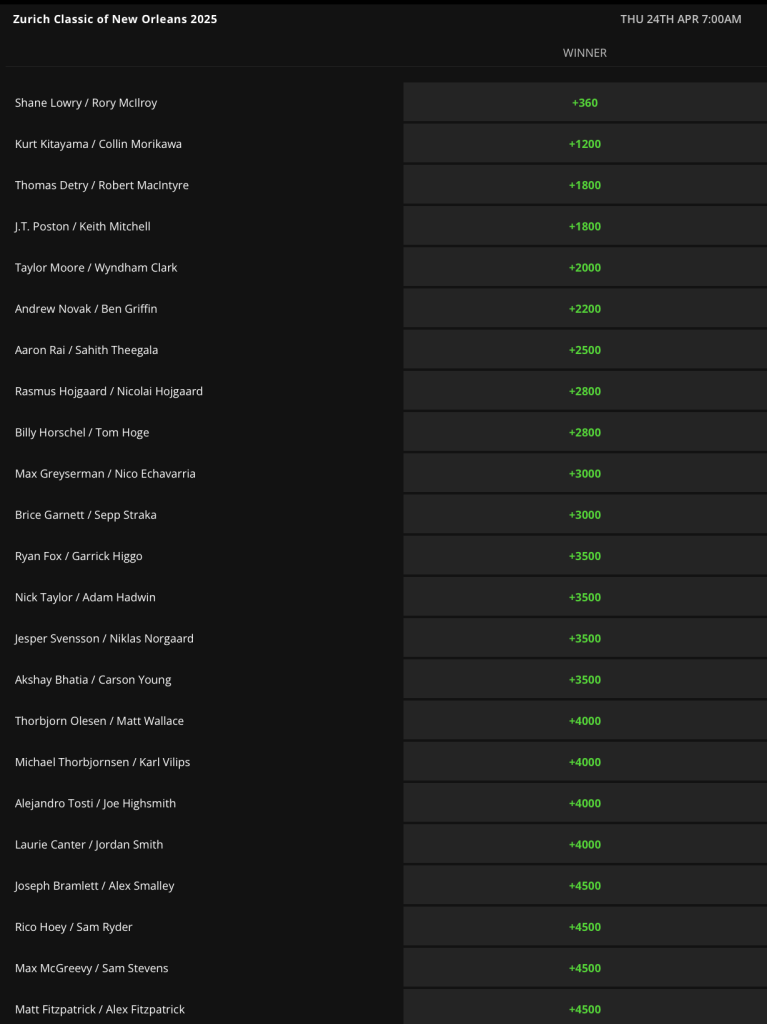Click the Matt Fitzpatrick / Alex Fitzpatrick team name
The image size is (767, 1024).
click(x=100, y=1009)
